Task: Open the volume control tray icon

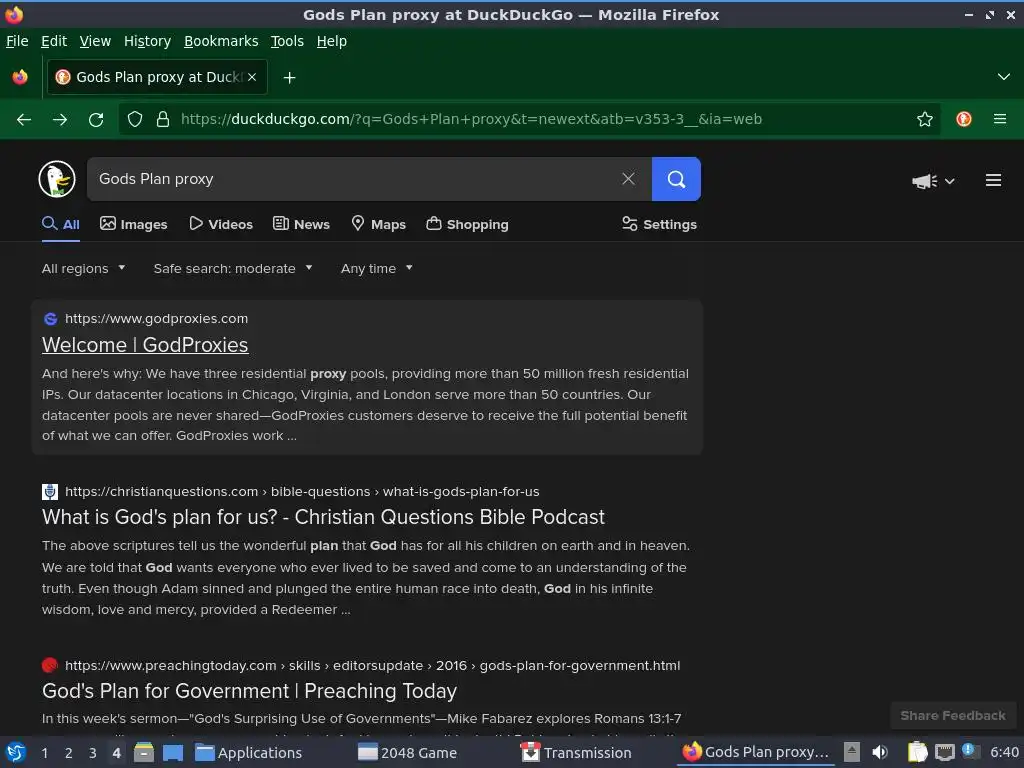Action: [x=880, y=752]
